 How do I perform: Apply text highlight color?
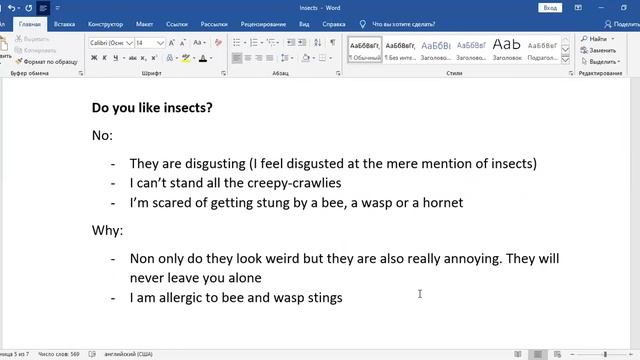click(x=186, y=58)
